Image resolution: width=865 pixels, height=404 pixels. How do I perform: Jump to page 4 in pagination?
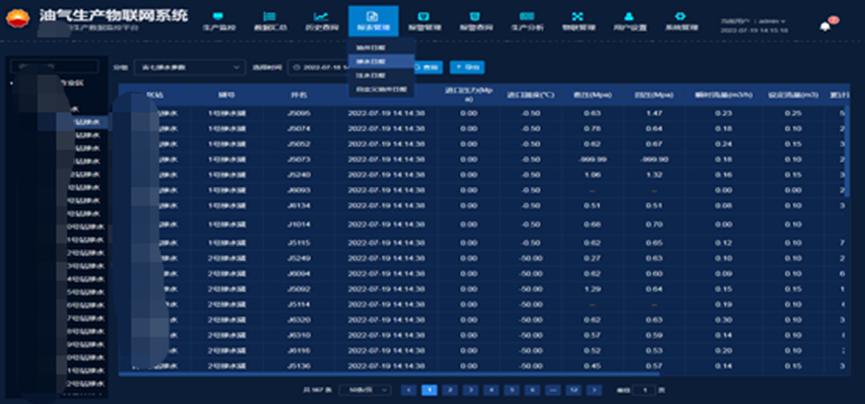(491, 390)
